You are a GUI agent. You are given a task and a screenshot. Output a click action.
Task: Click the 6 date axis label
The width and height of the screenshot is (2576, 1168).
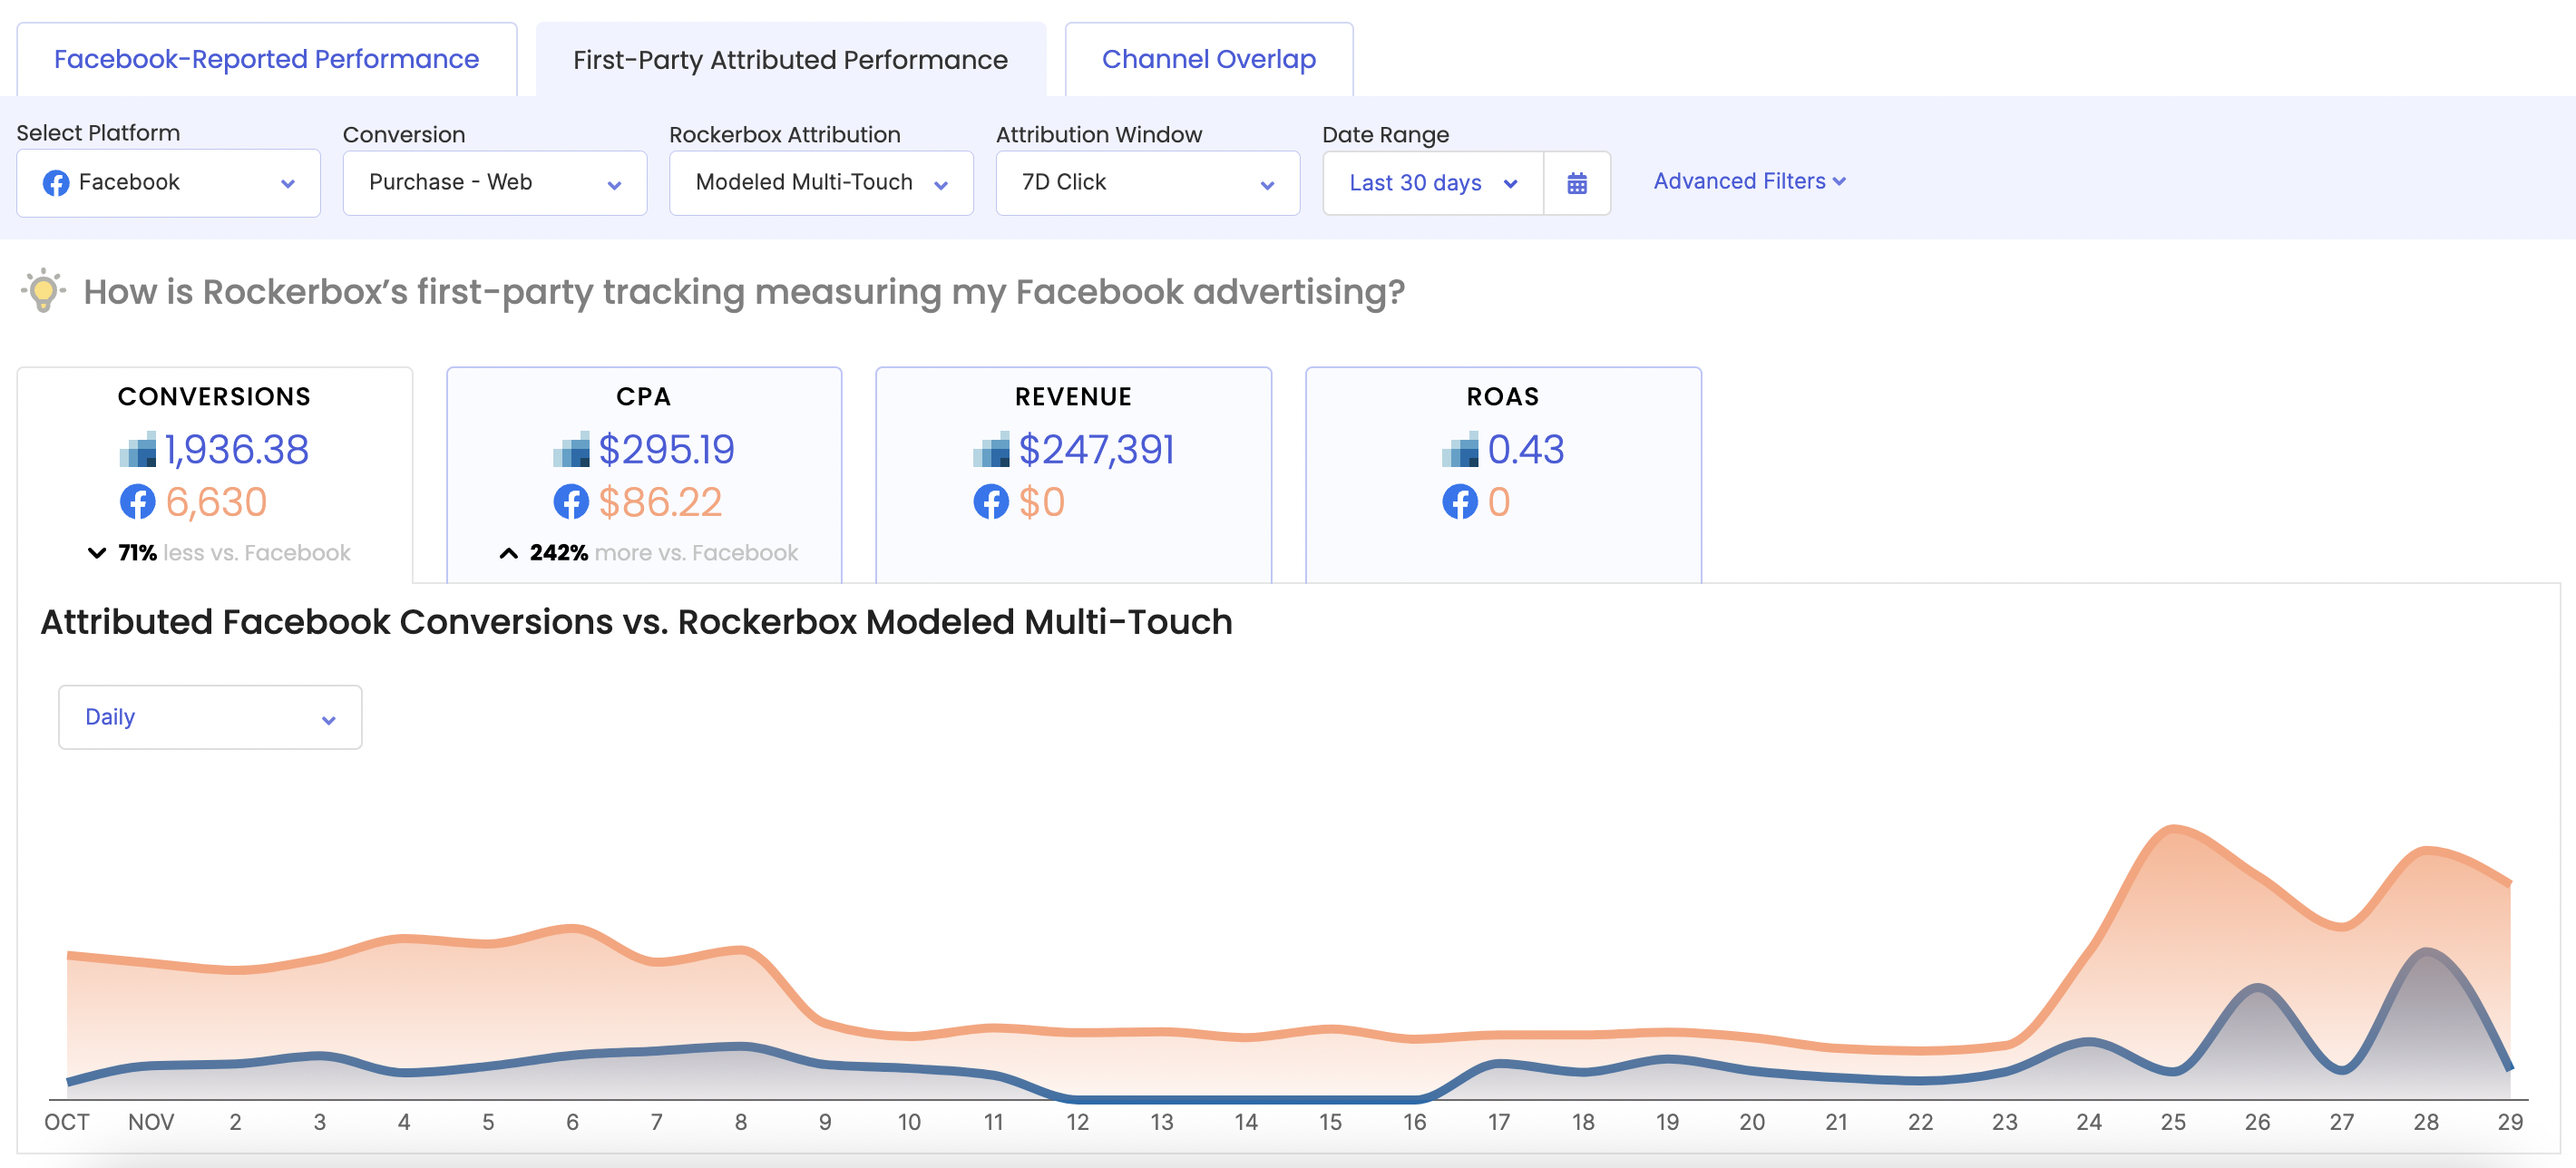point(572,1122)
